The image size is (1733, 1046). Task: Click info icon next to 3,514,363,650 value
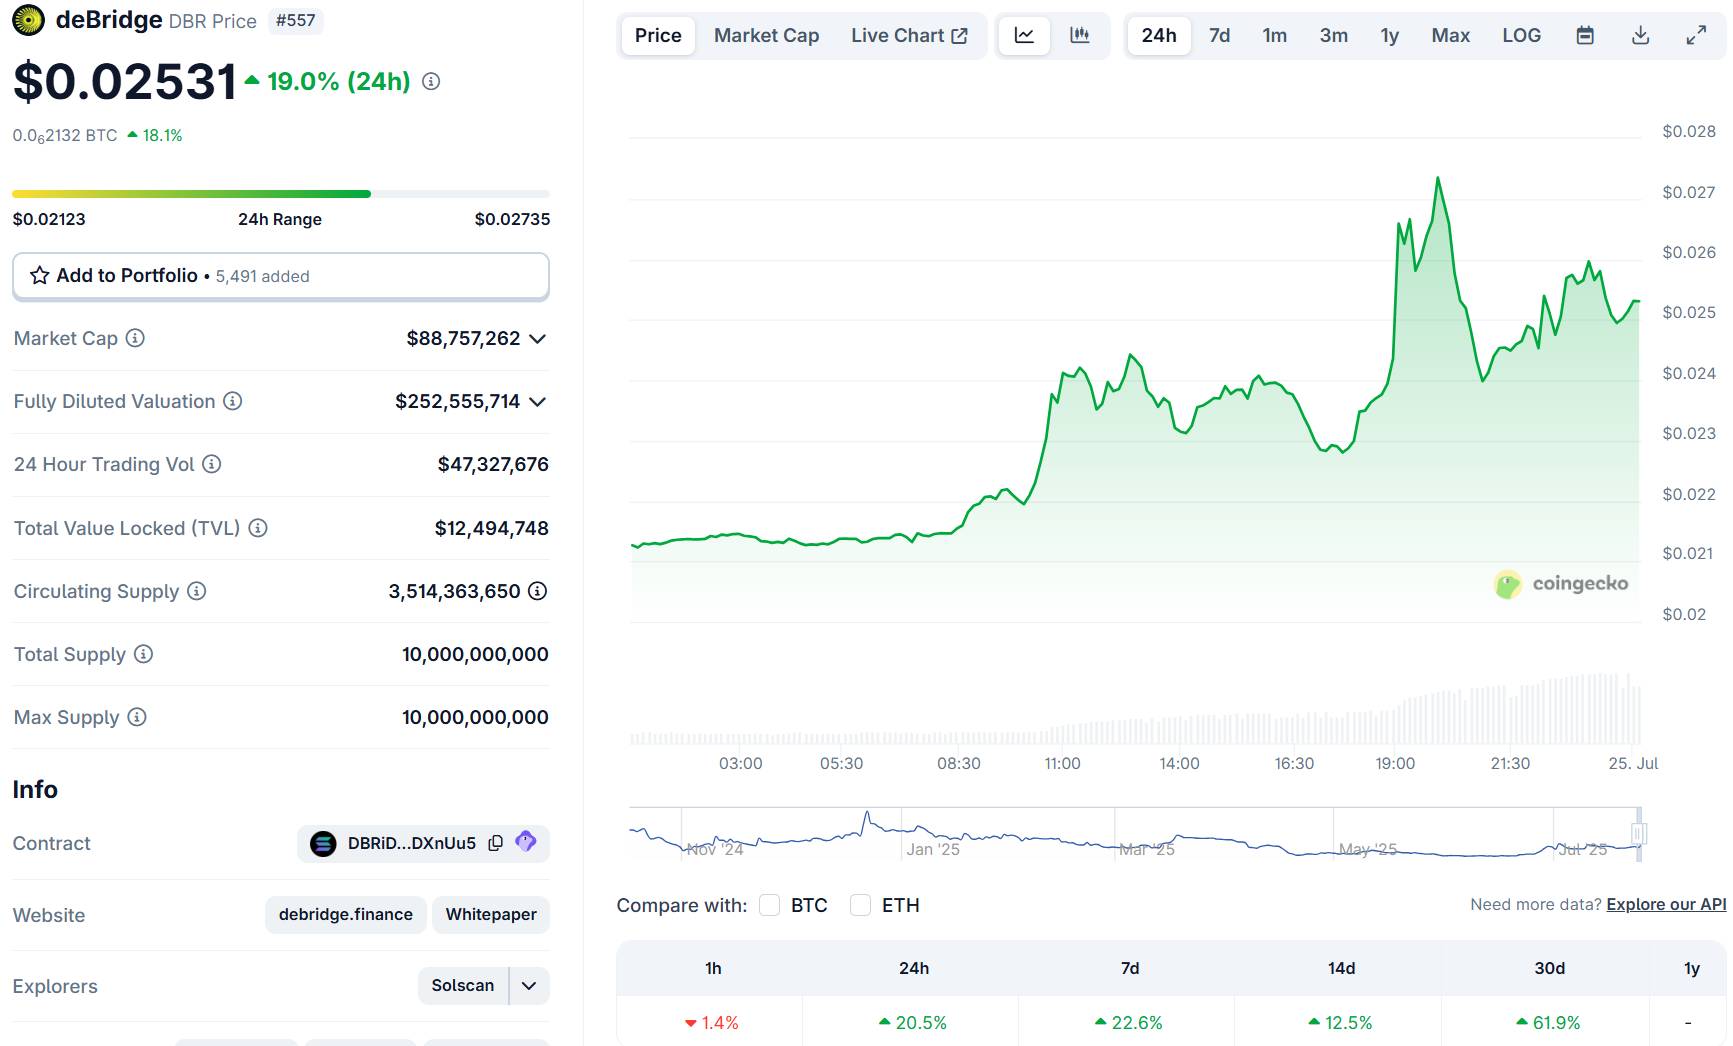[x=538, y=591]
